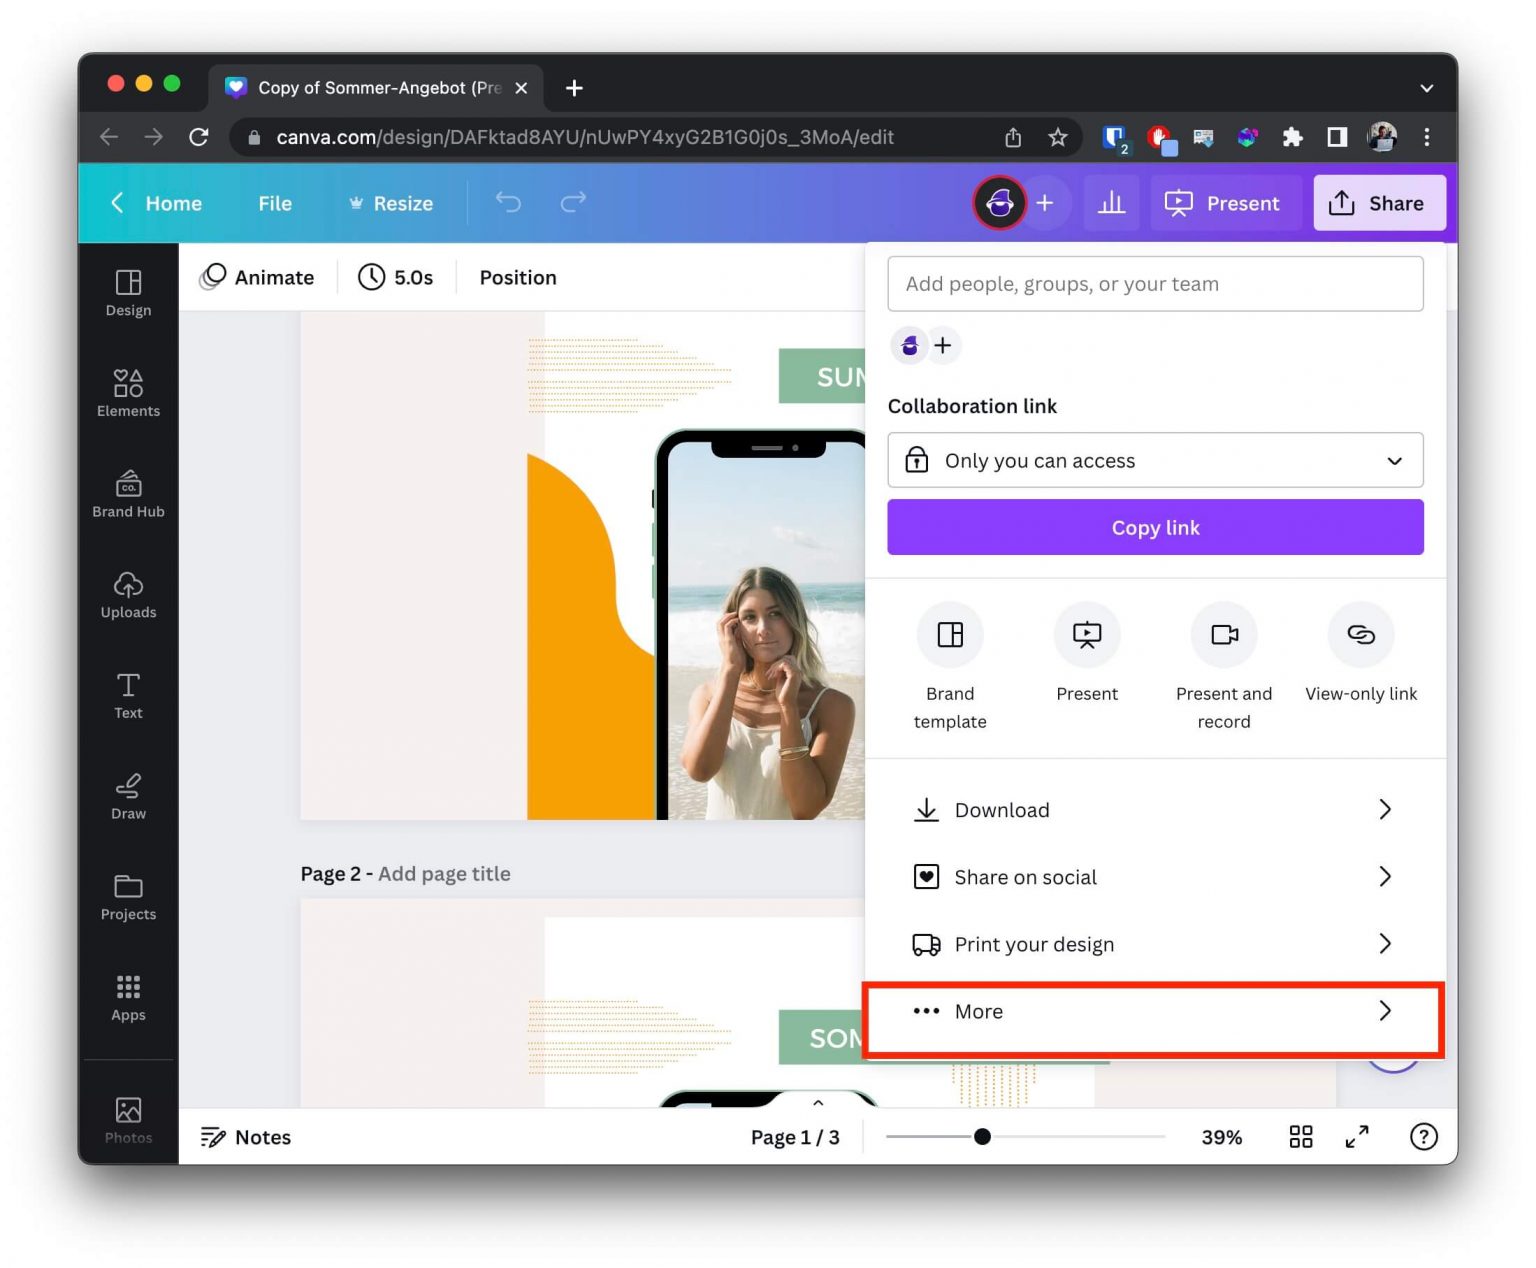Open Brand Hub from sidebar
1536x1268 pixels.
[128, 494]
